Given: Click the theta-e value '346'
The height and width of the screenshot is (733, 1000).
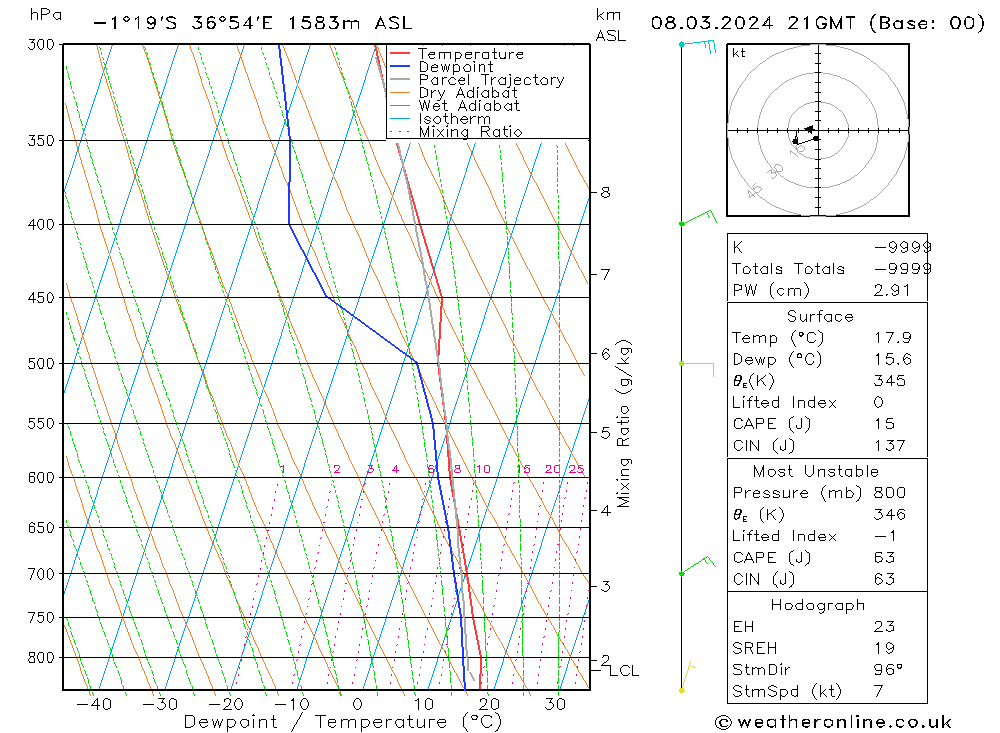Looking at the screenshot, I should (890, 514).
